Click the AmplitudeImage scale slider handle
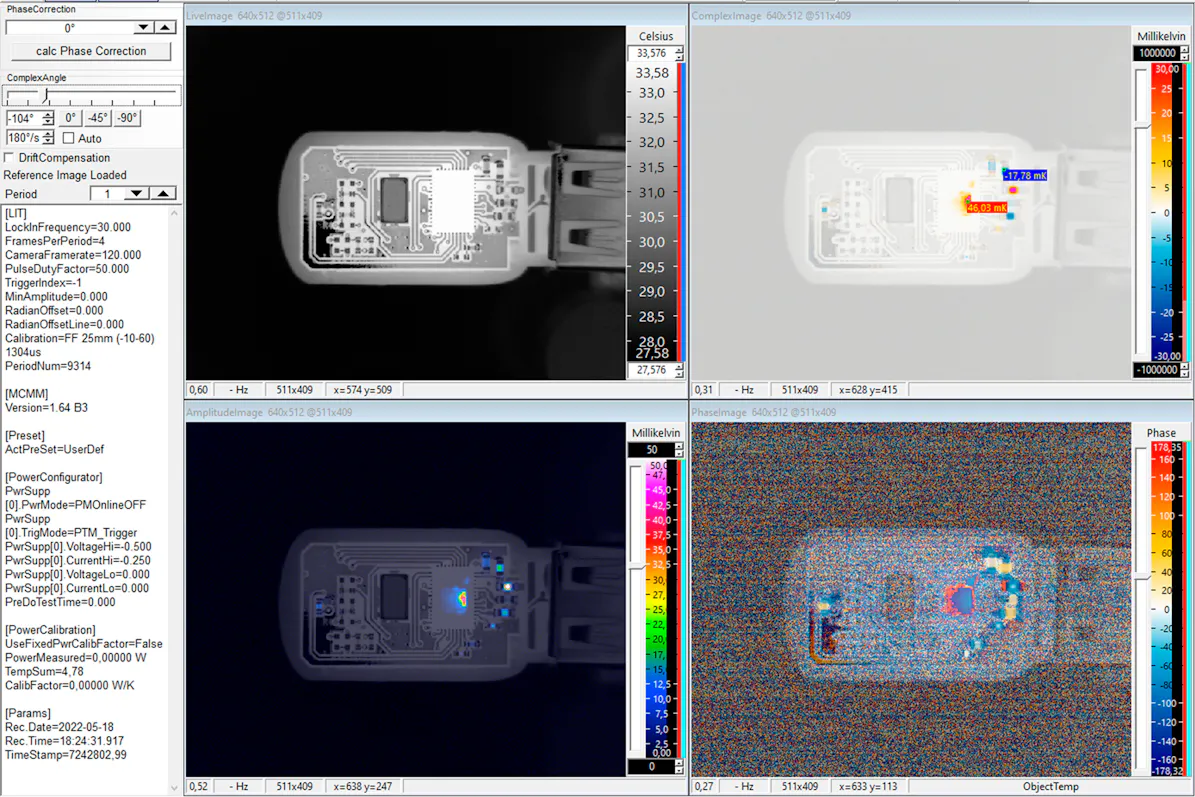This screenshot has height=797, width=1195. click(x=637, y=566)
